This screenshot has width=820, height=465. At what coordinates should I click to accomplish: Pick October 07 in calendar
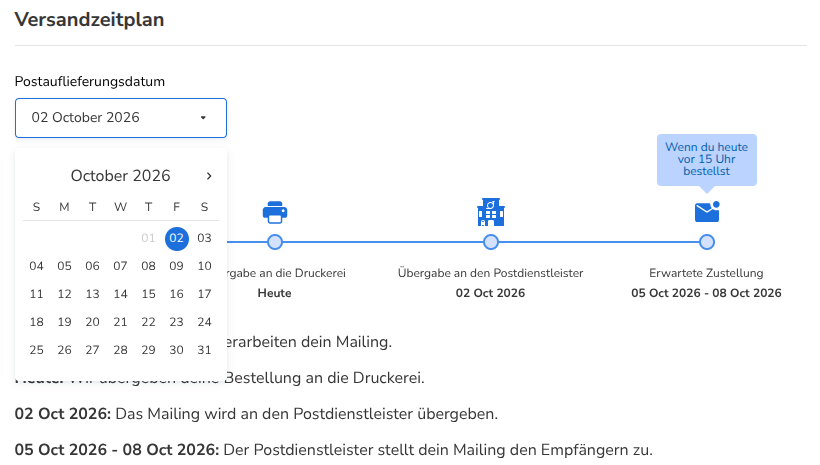(120, 266)
